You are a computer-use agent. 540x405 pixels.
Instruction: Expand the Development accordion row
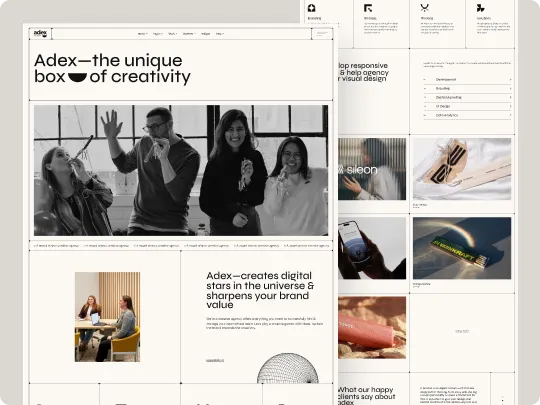pyautogui.click(x=467, y=80)
